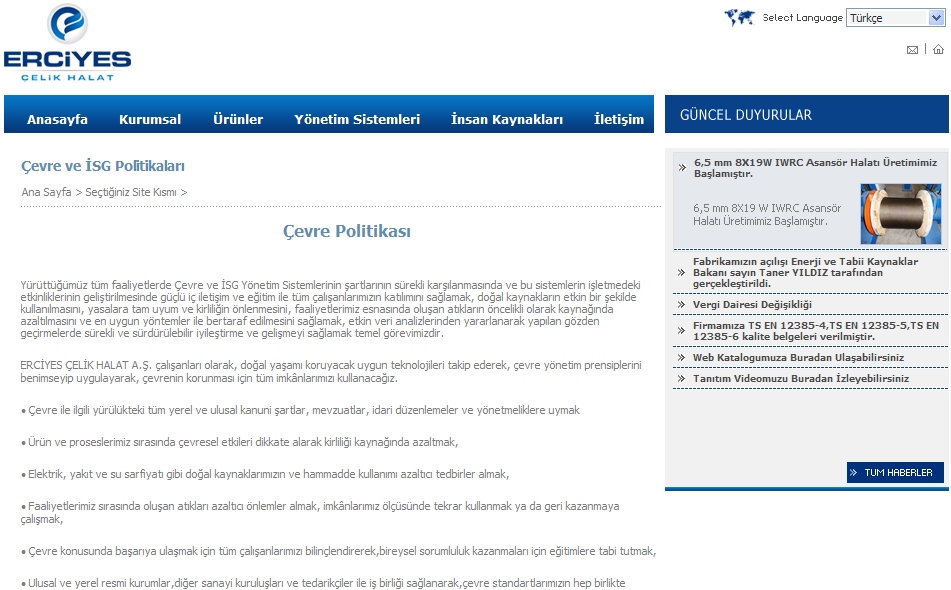
Task: Click the bullet starting 'Çevre ile ilgili yürülükteki'
Action: point(300,411)
